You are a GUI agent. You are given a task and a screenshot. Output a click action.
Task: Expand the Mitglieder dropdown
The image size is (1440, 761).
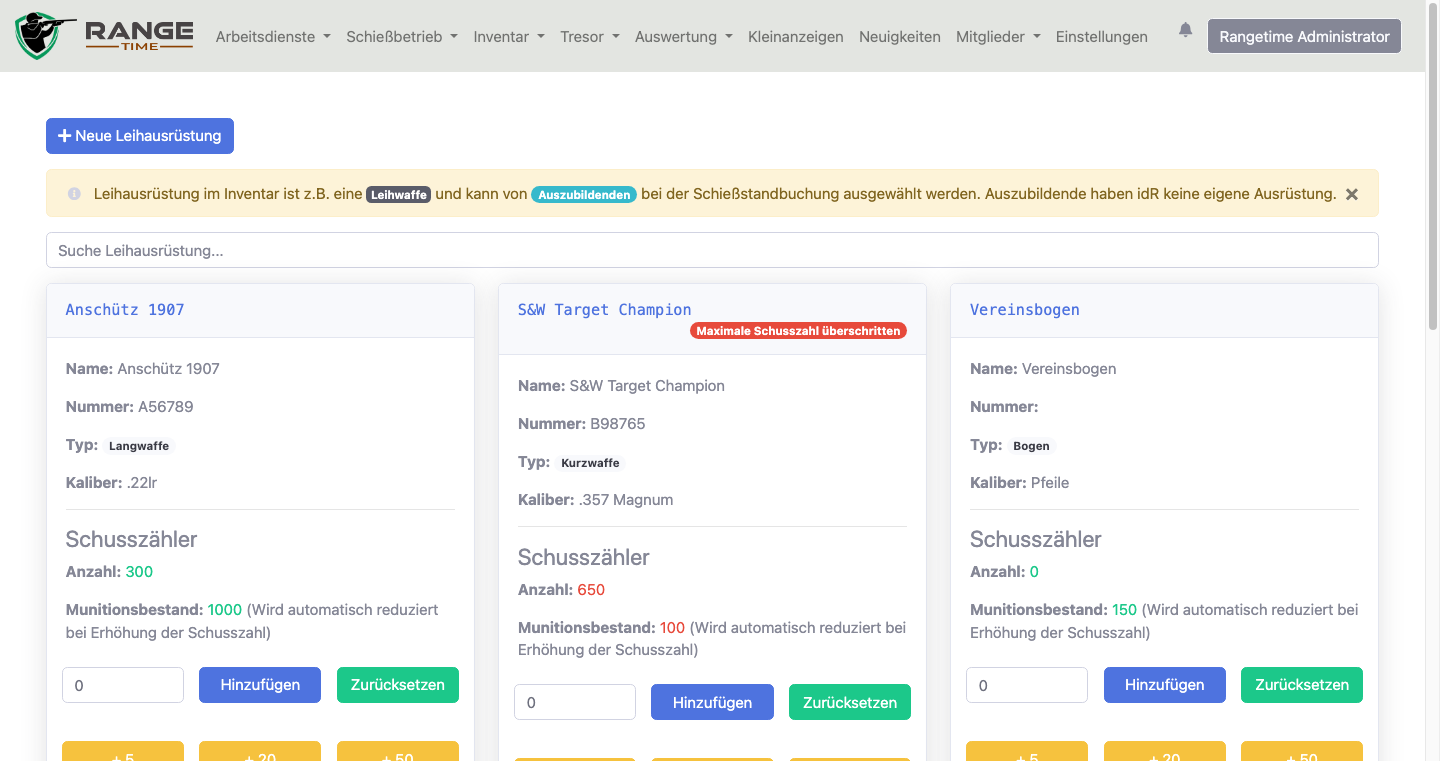pos(991,36)
